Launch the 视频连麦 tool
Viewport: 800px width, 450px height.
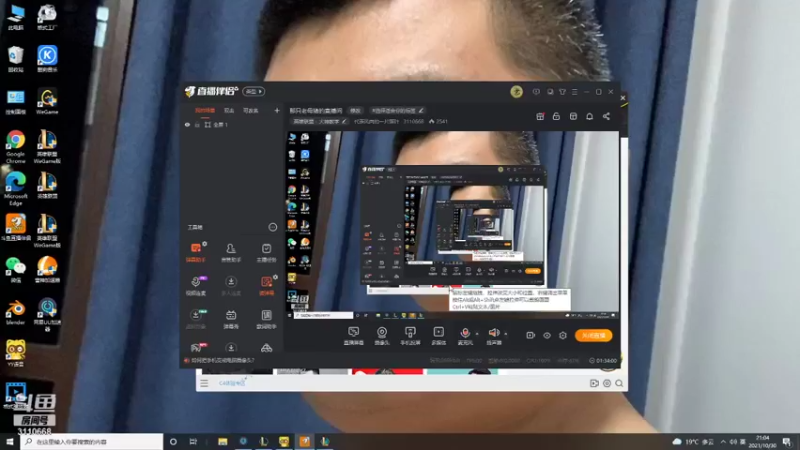click(x=195, y=285)
